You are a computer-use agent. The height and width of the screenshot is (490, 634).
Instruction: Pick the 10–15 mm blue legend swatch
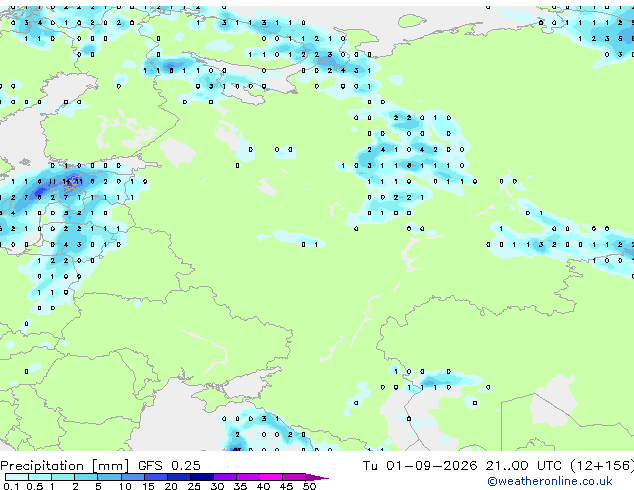[x=133, y=477]
